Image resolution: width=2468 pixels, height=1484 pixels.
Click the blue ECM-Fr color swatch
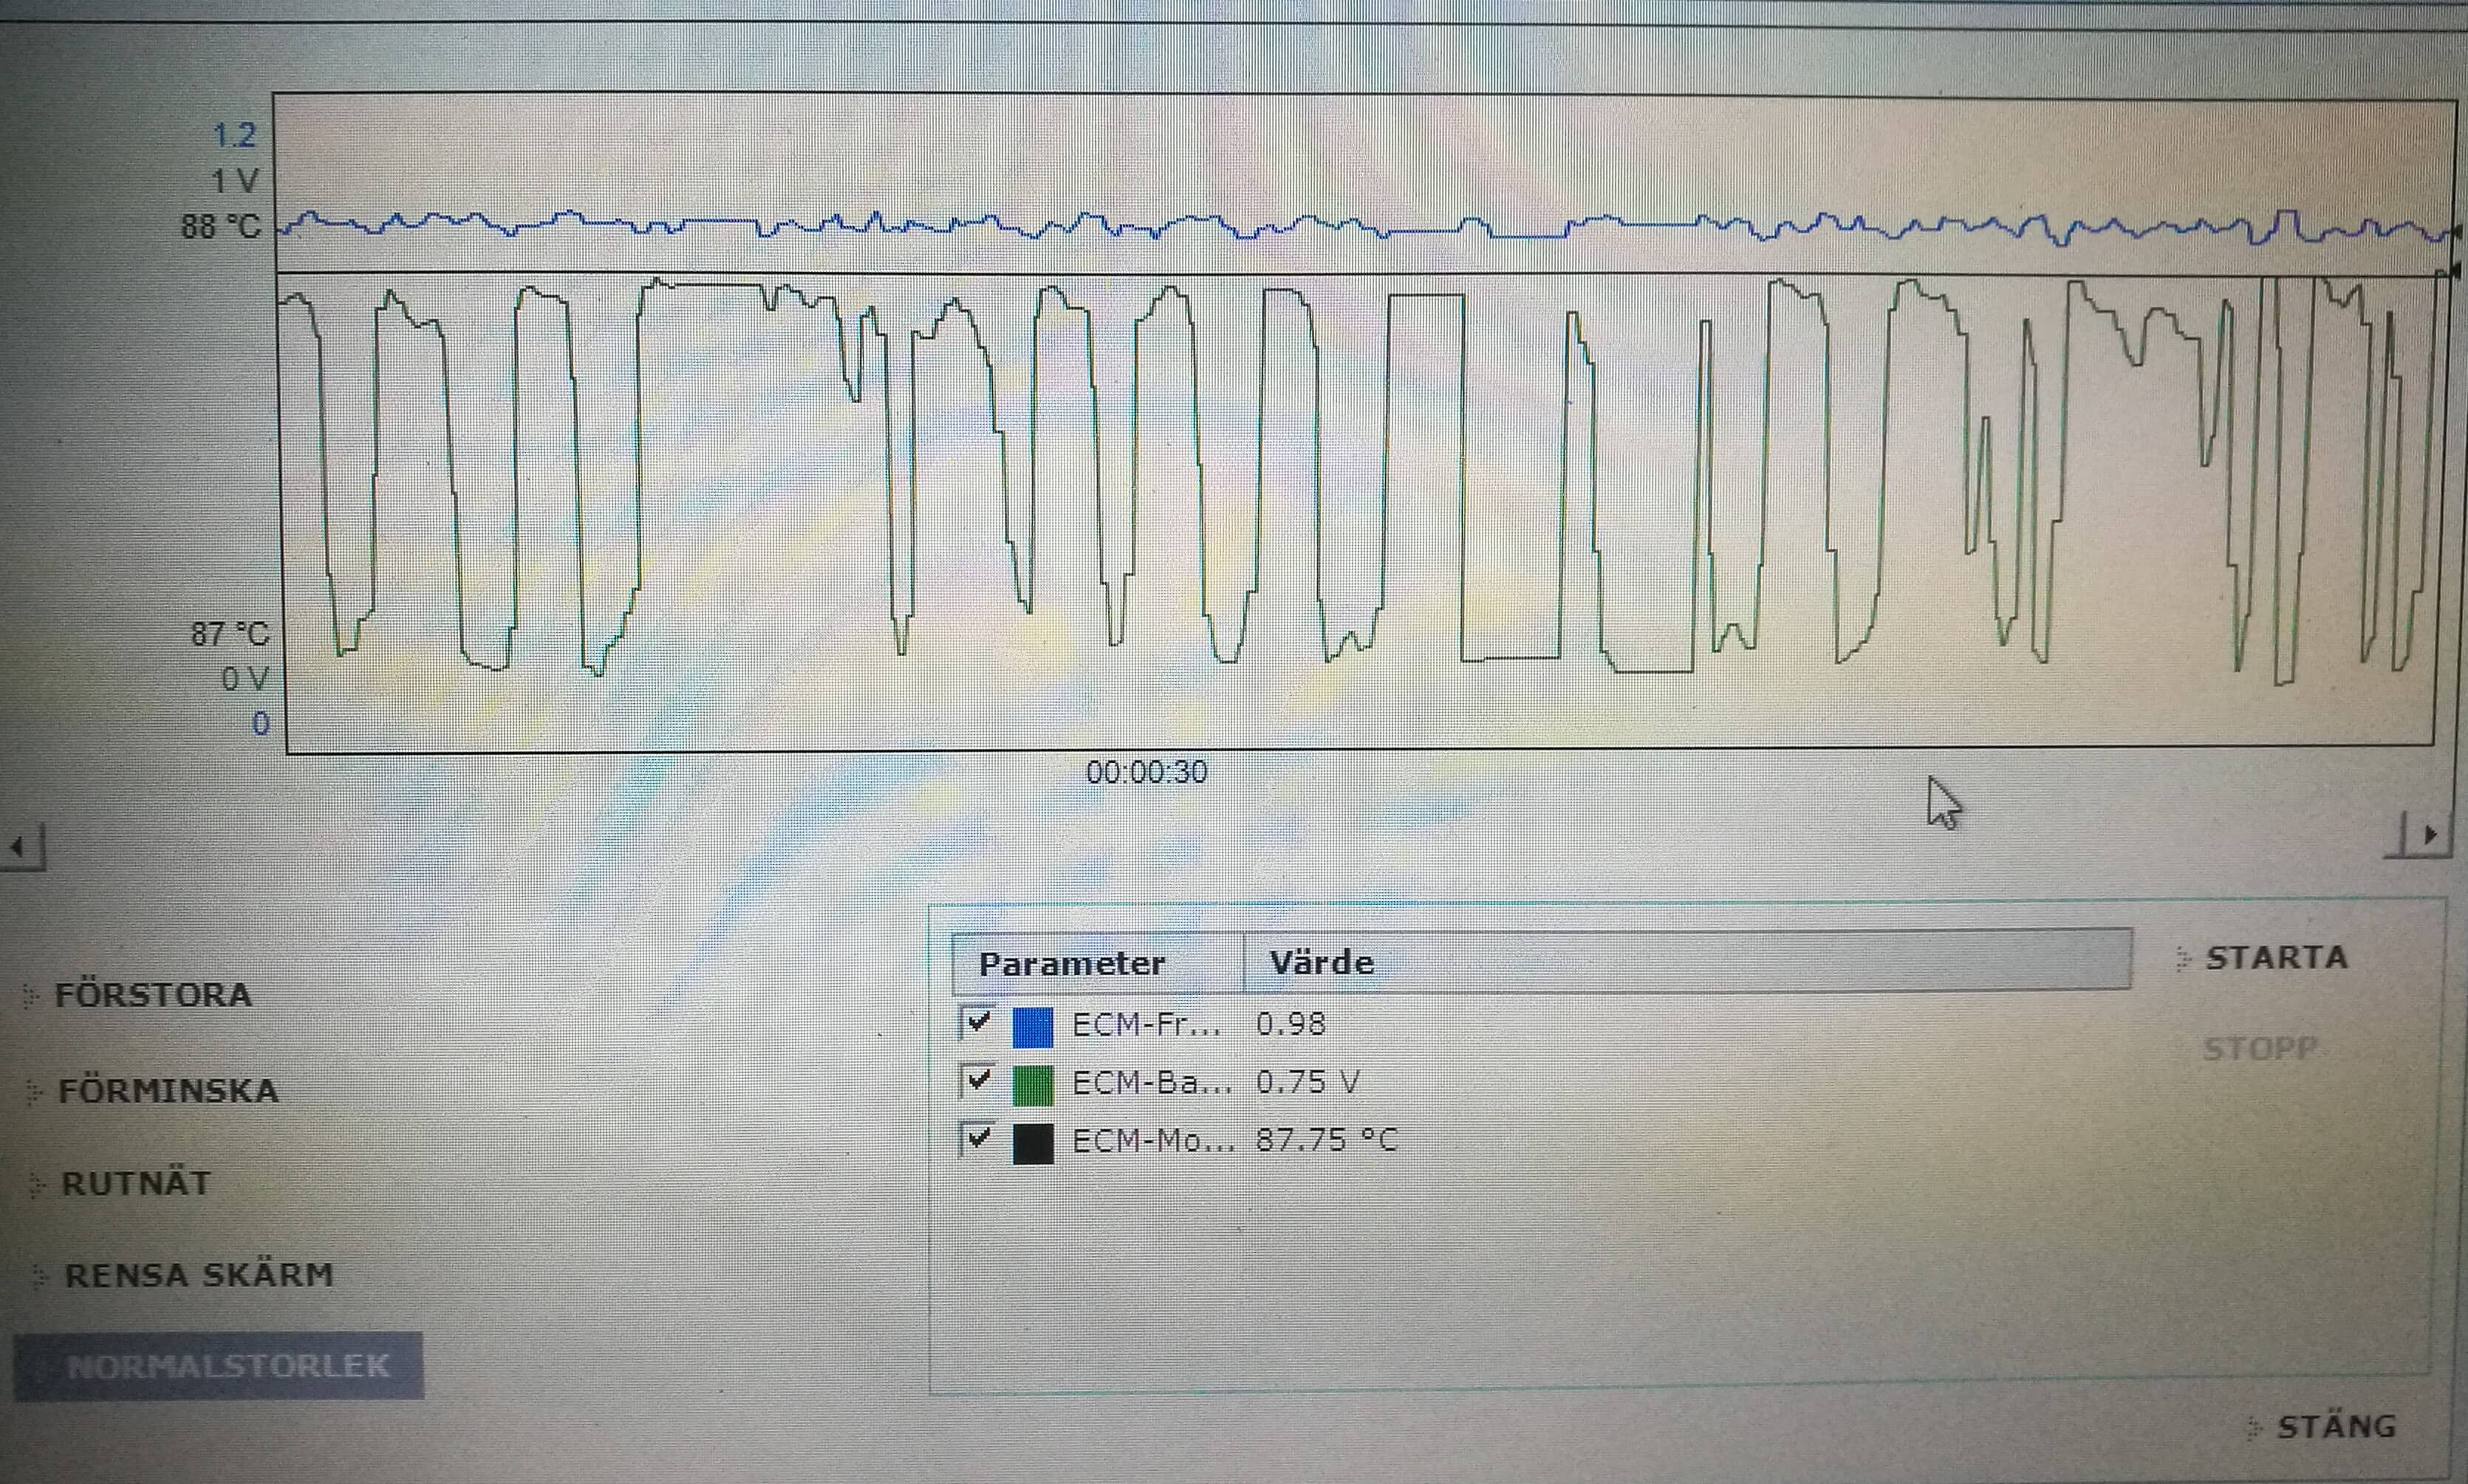pos(1032,1027)
